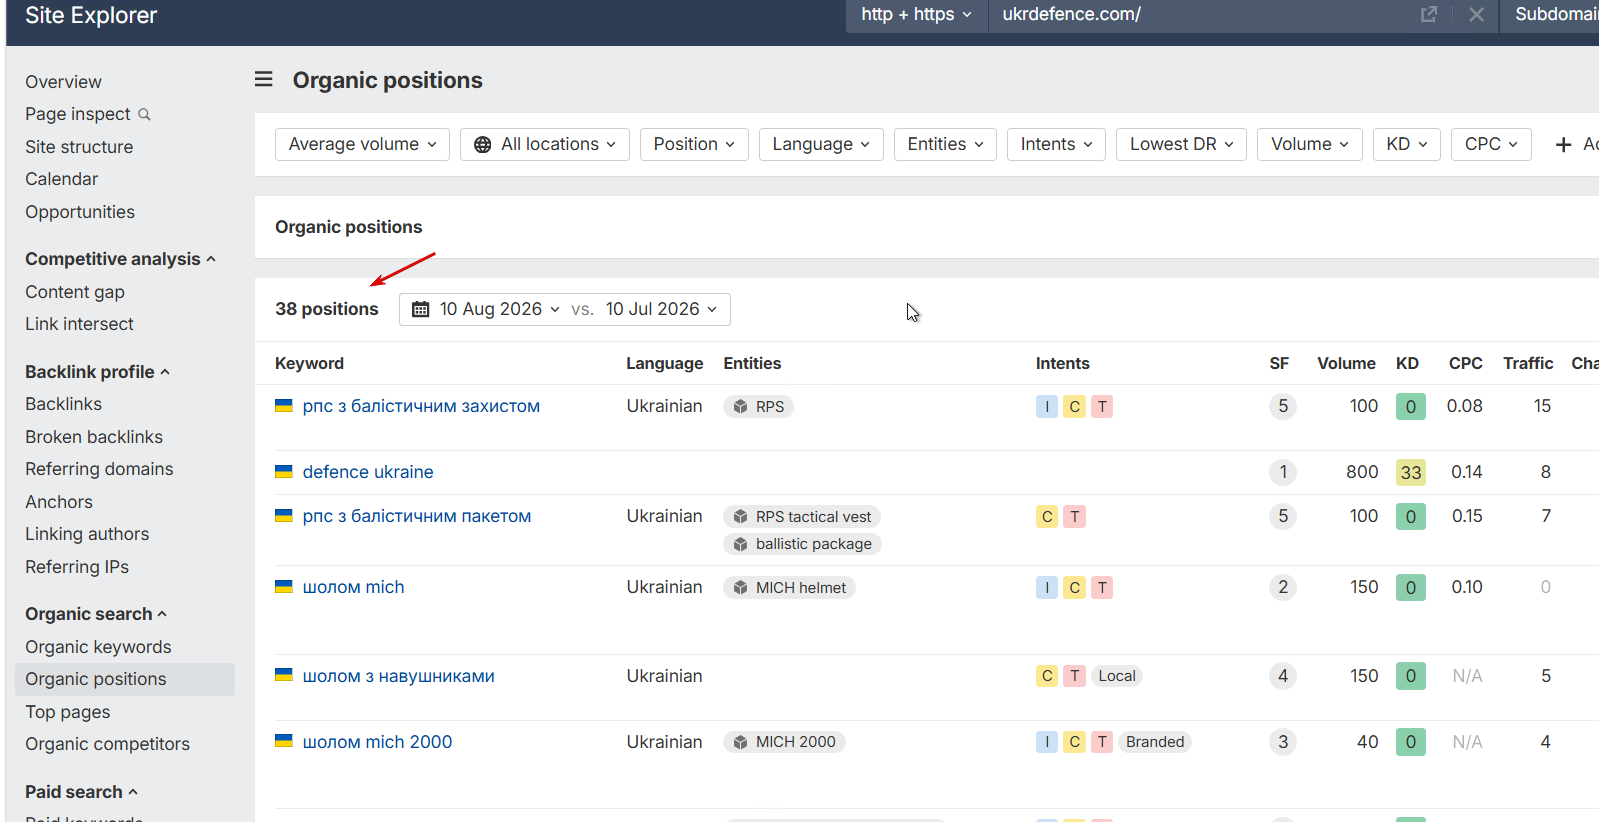This screenshot has width=1599, height=822.
Task: Open the URL in a new tab icon
Action: (x=1429, y=14)
